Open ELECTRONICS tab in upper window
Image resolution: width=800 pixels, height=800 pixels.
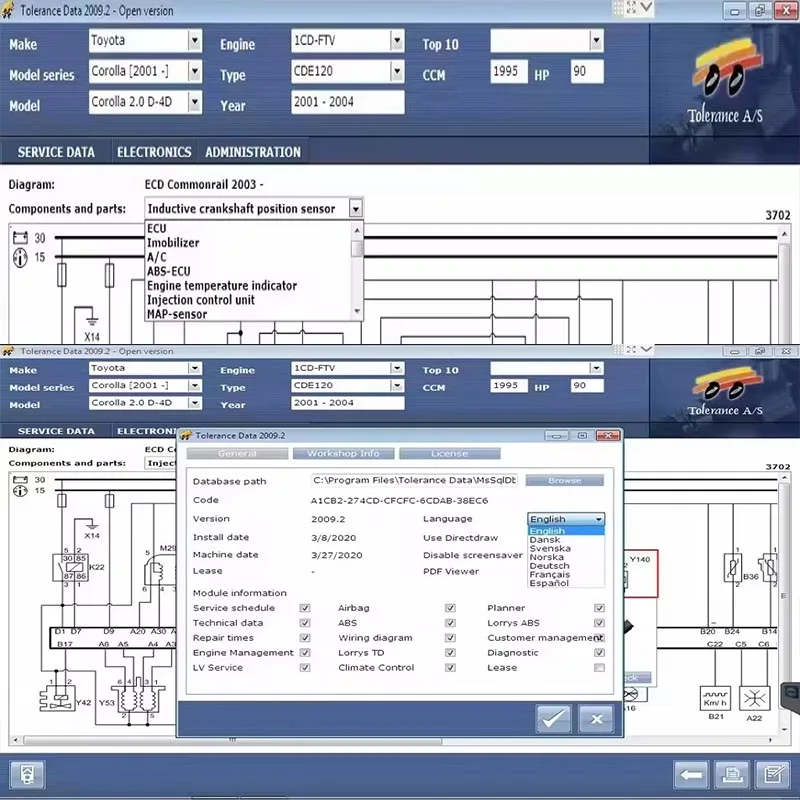154,152
